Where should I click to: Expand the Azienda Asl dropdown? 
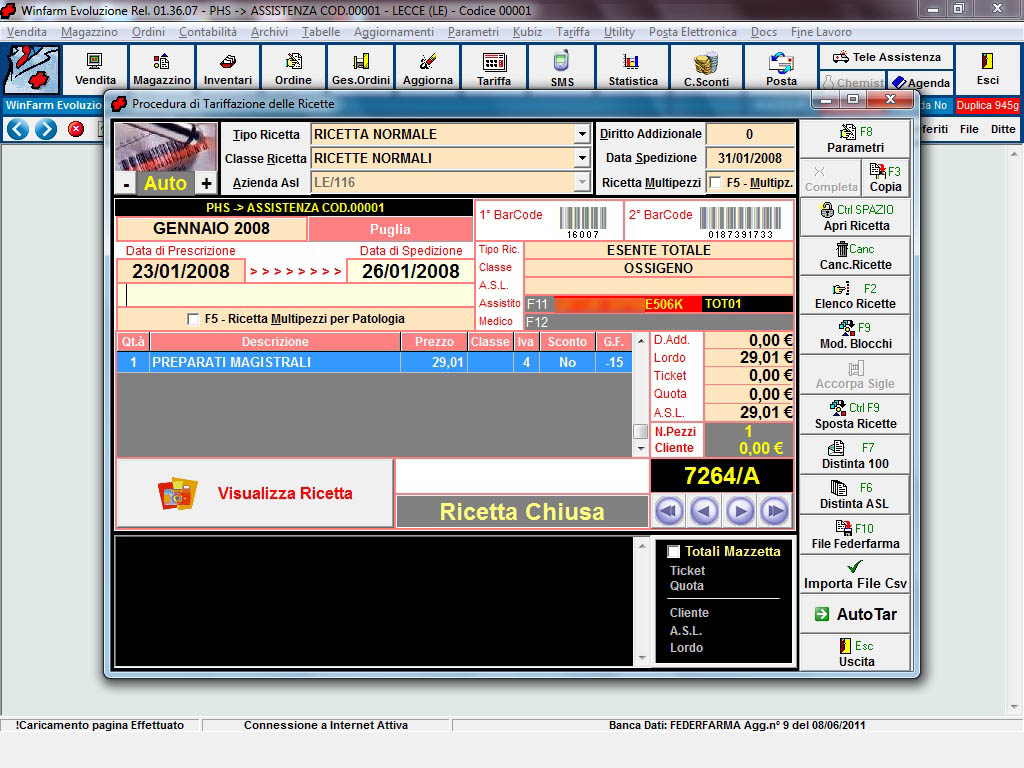[582, 183]
